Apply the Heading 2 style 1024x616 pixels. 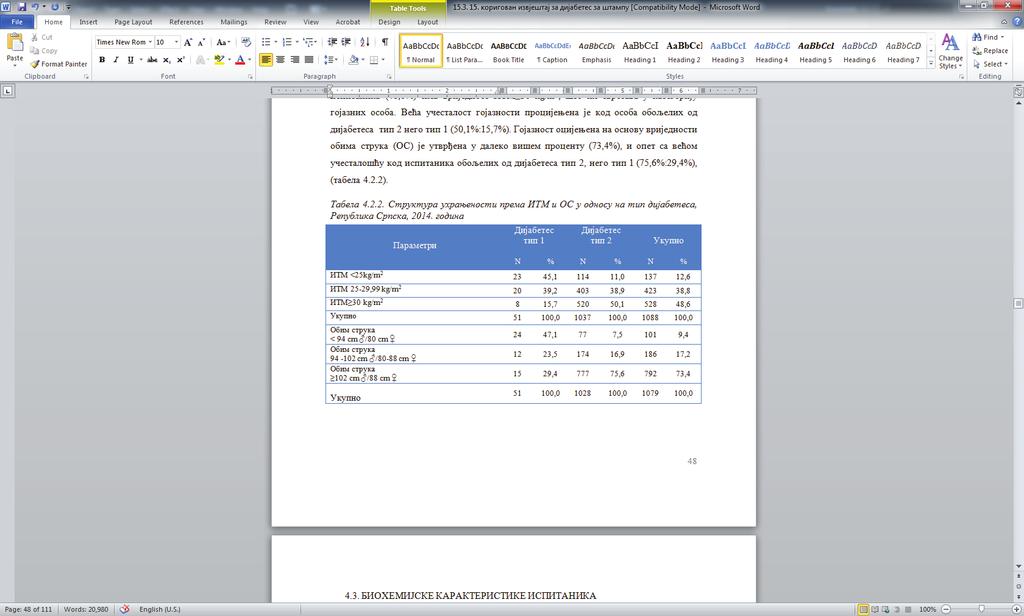coord(684,51)
